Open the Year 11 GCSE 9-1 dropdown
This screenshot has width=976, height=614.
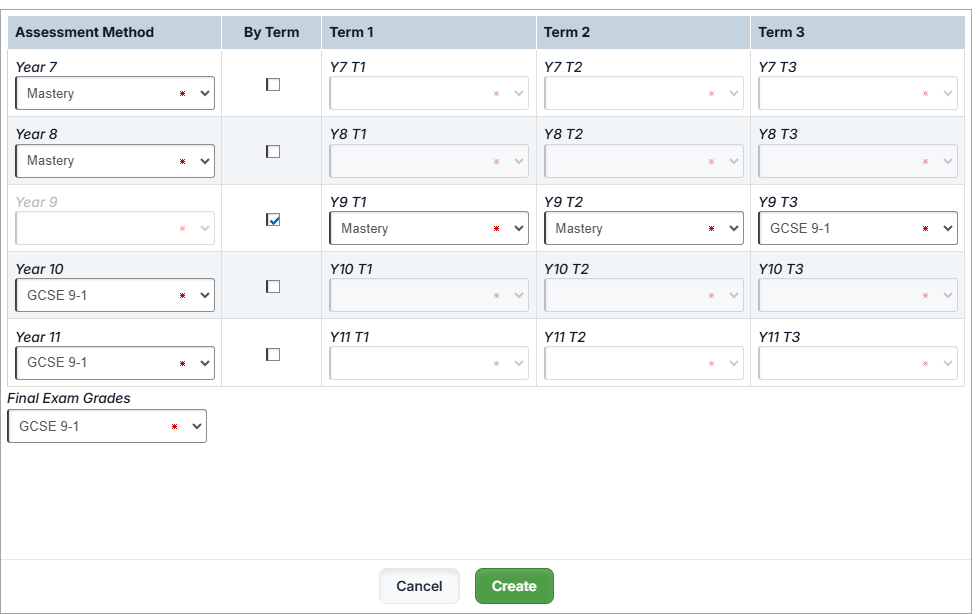(x=115, y=363)
